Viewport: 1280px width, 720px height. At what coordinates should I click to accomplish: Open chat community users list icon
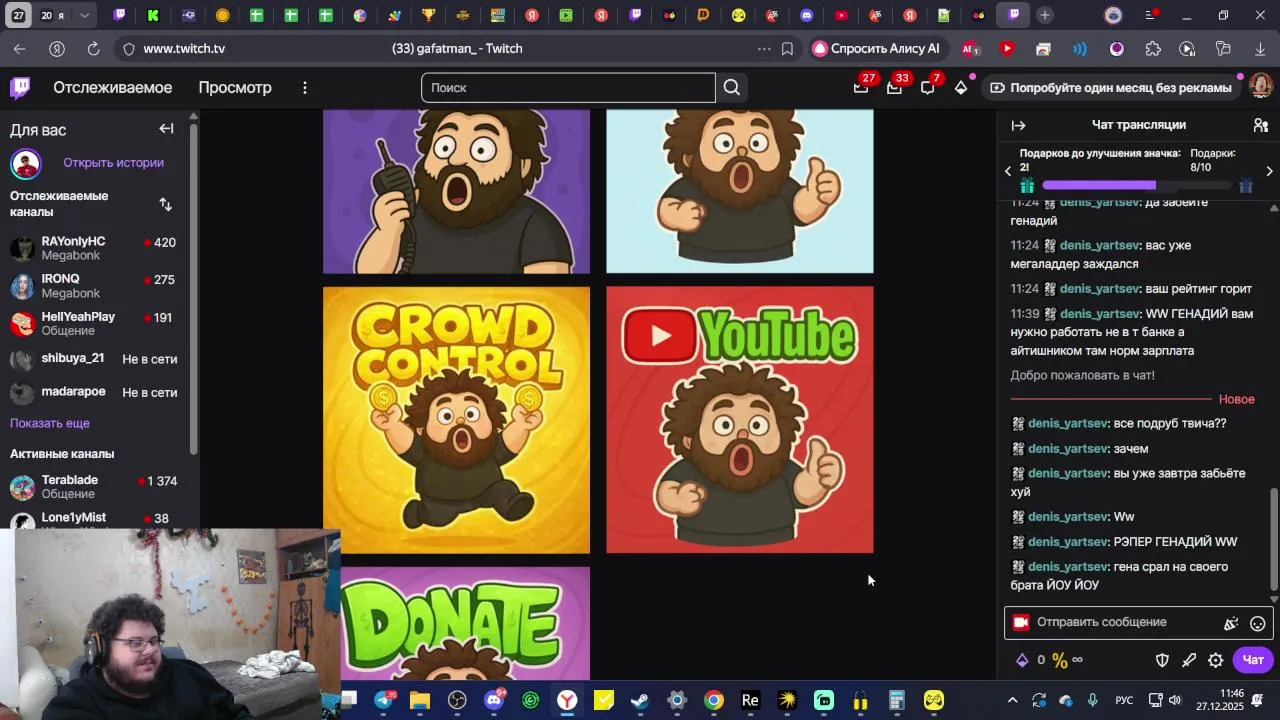click(1261, 125)
